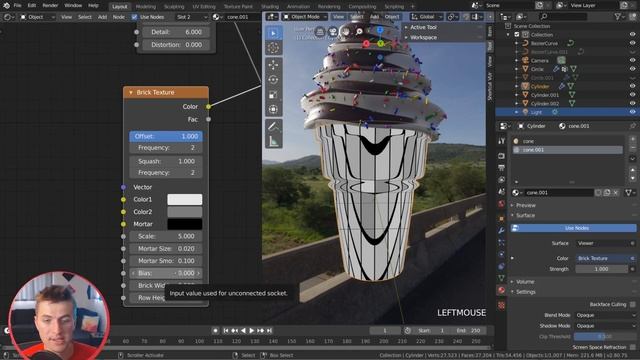Open the Particles properties tab icon
640x360 pixels.
click(x=502, y=242)
